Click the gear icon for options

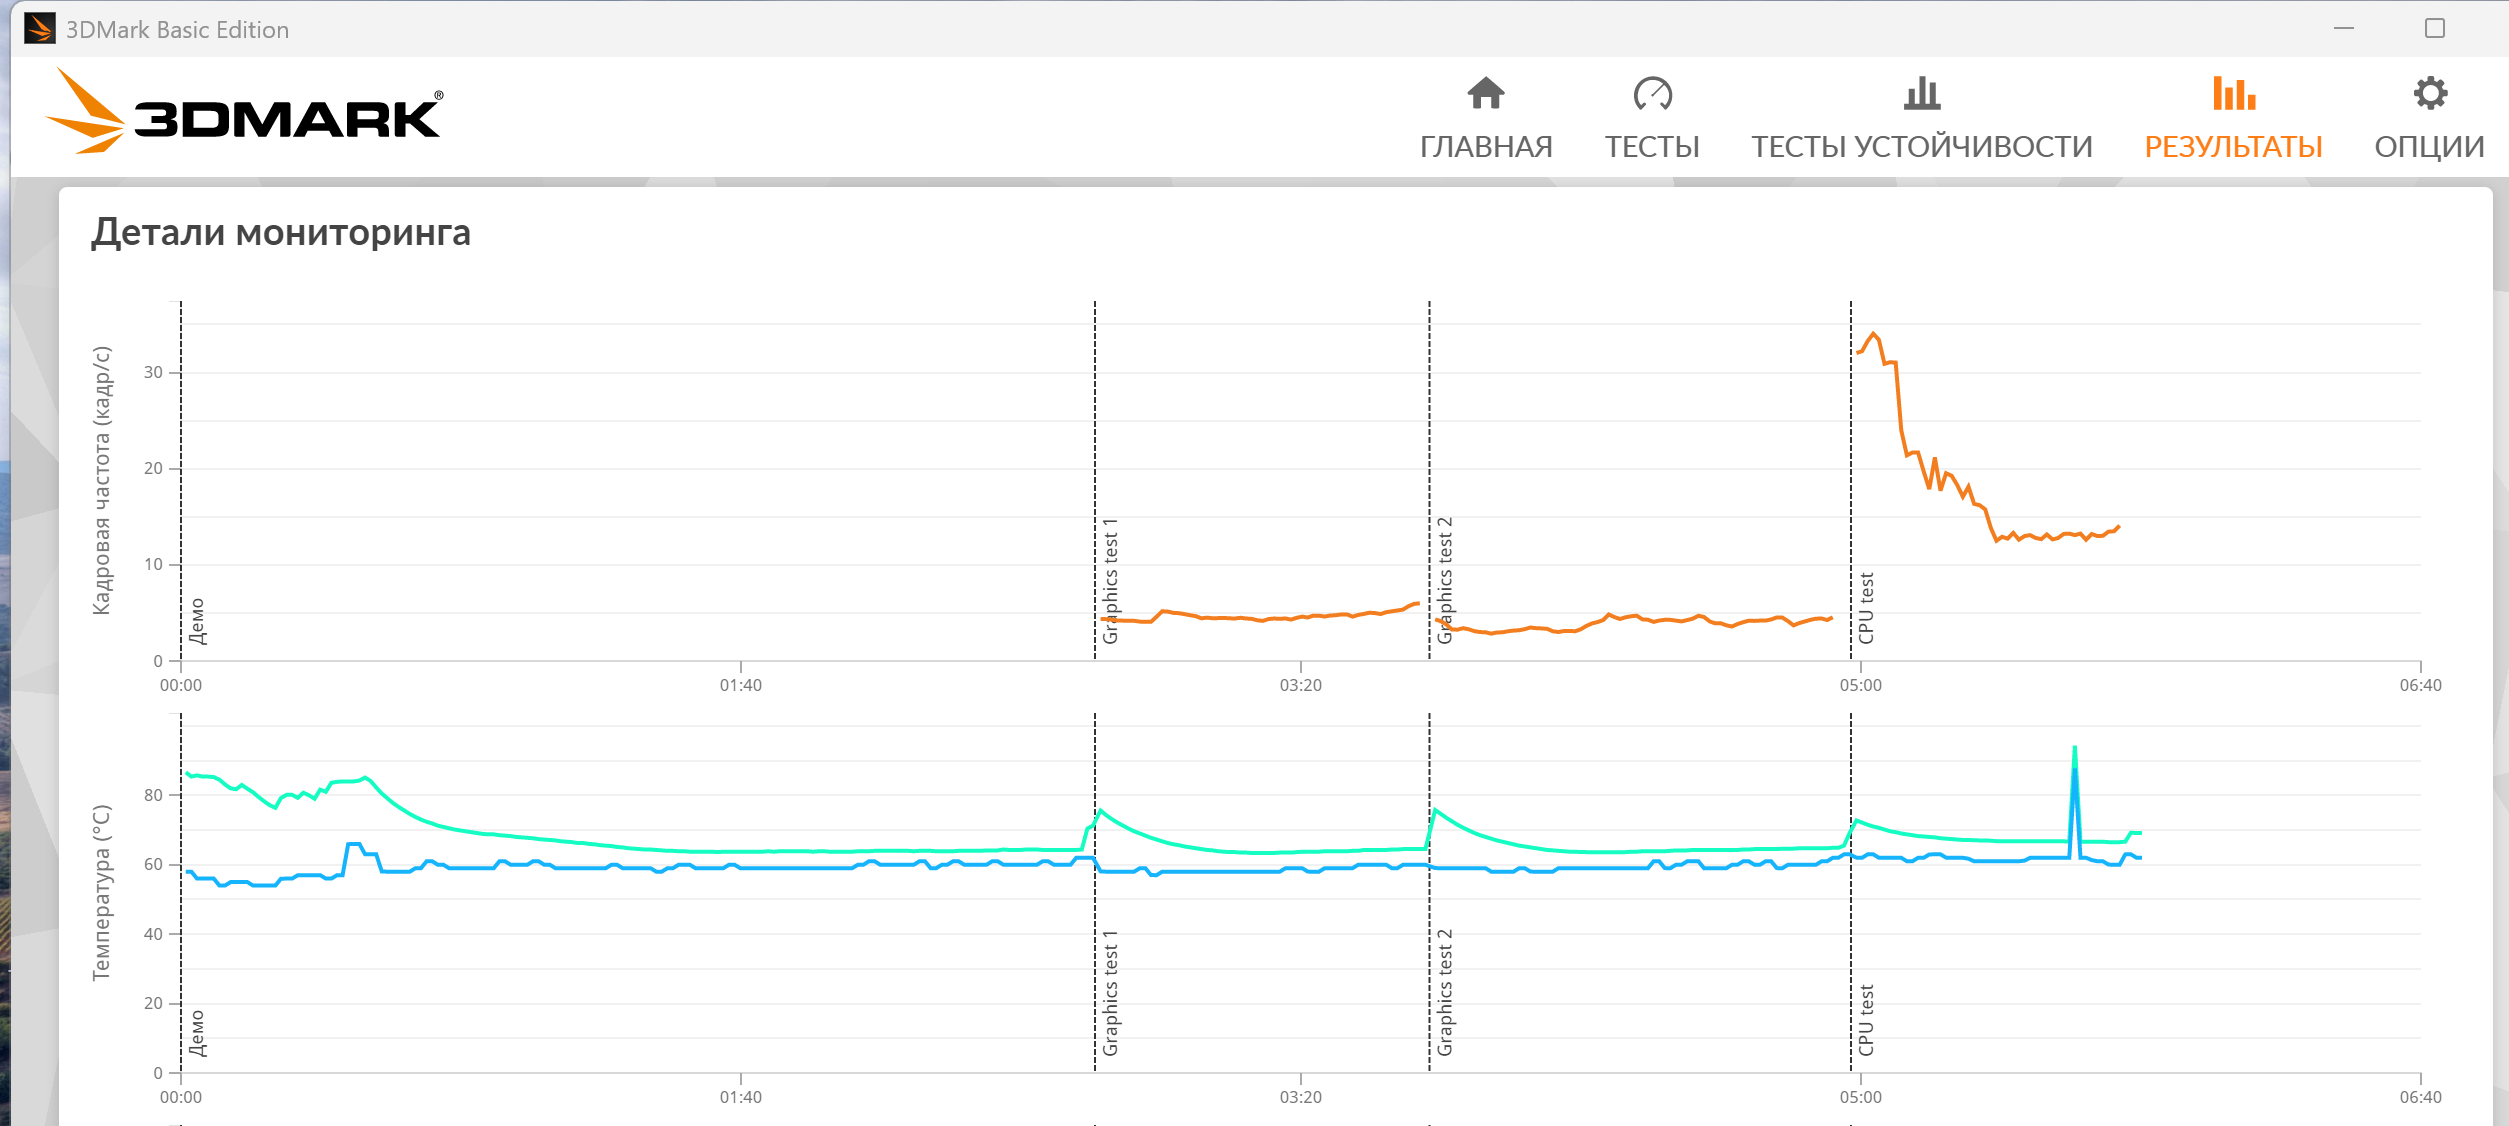[2429, 93]
